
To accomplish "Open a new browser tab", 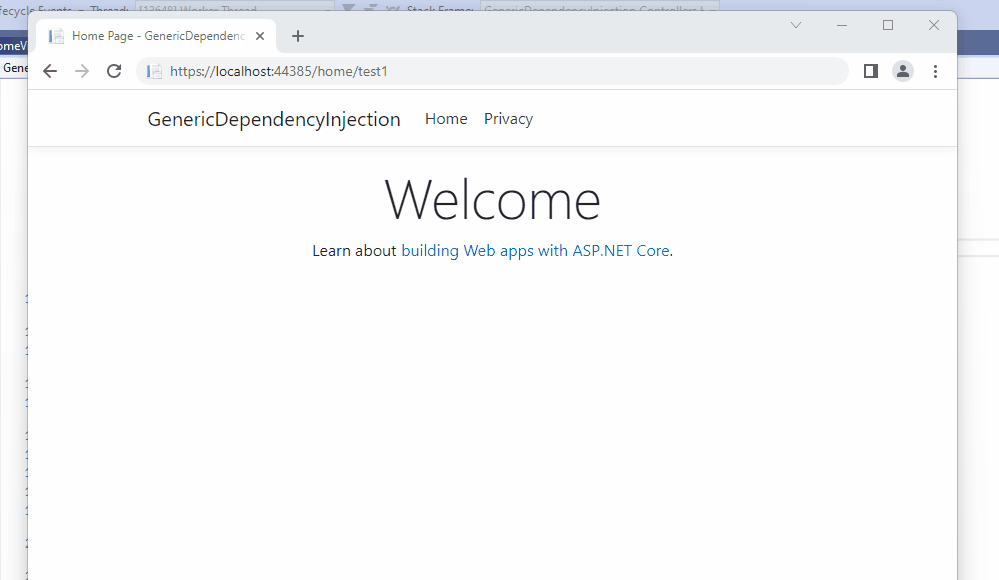I will 298,36.
